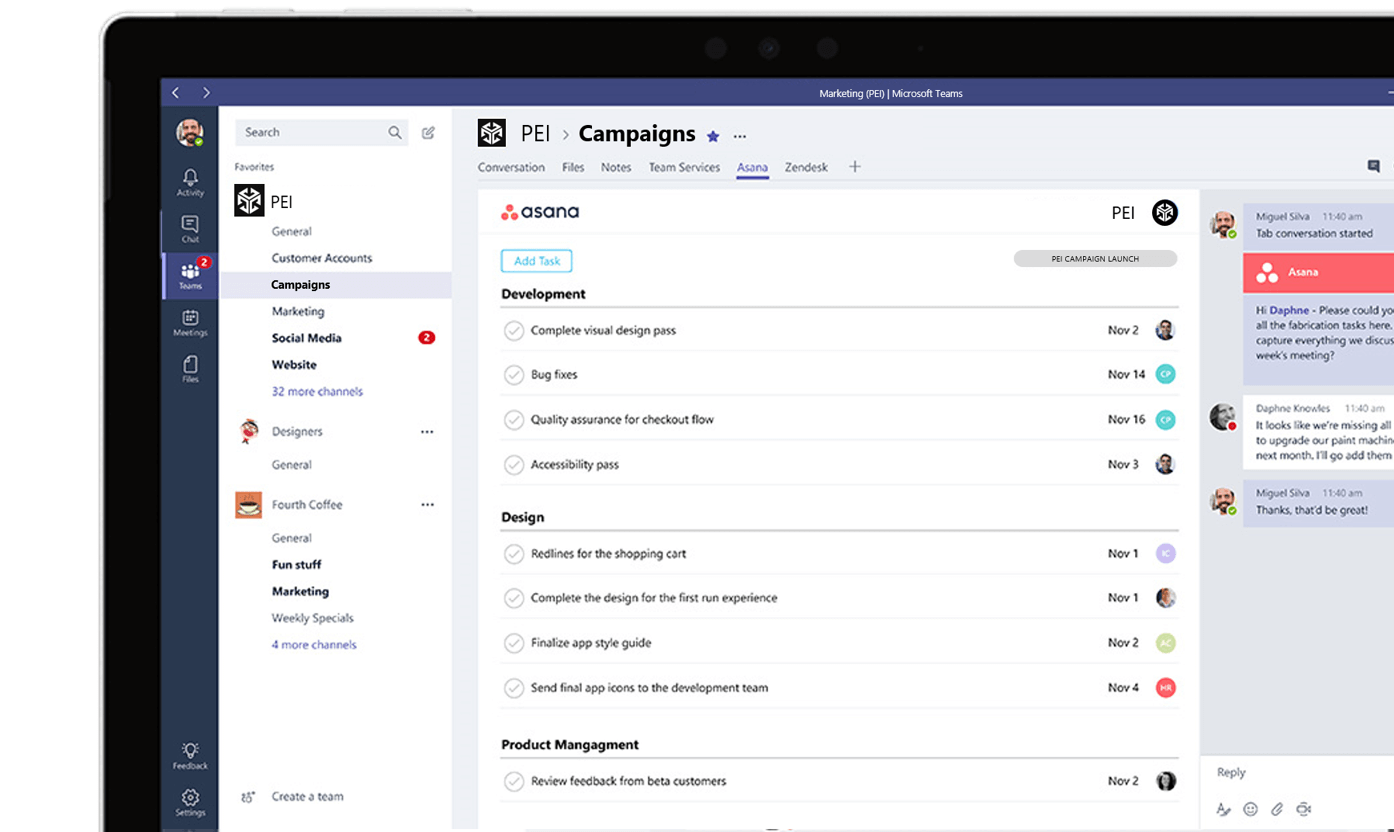The width and height of the screenshot is (1394, 832).
Task: Check off Redlines for the shopping cart
Action: click(x=514, y=553)
